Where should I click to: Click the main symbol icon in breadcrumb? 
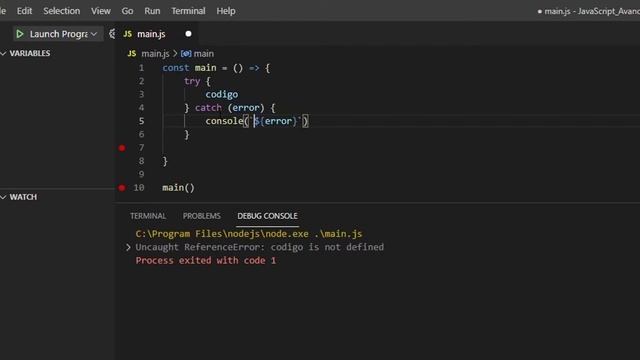[x=186, y=53]
